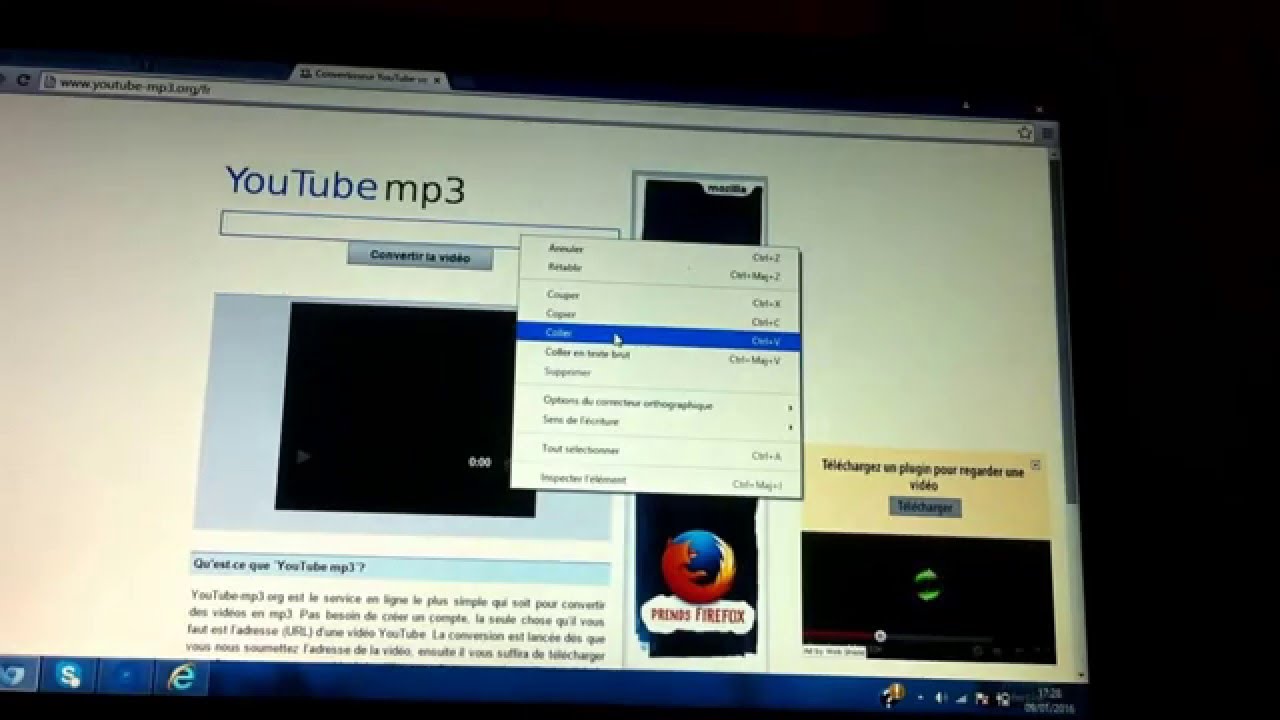Open the Chrome hamburger menu

1047,133
